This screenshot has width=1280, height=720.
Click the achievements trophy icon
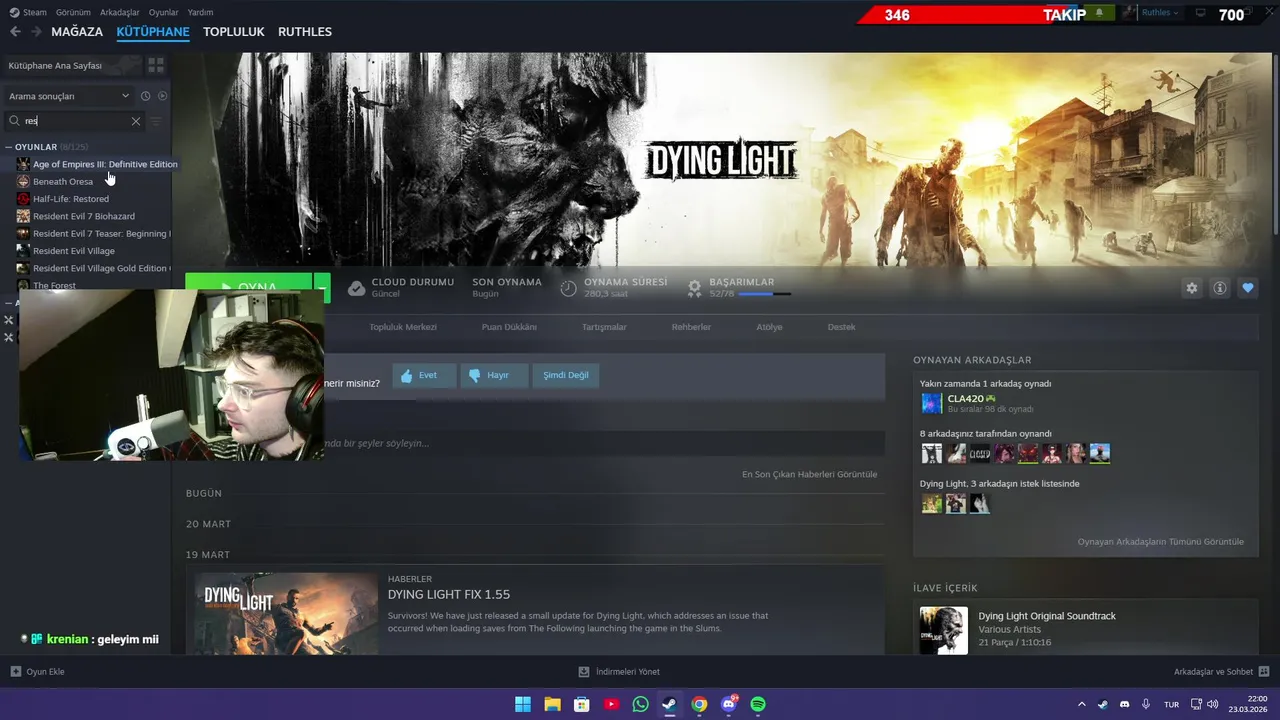694,288
